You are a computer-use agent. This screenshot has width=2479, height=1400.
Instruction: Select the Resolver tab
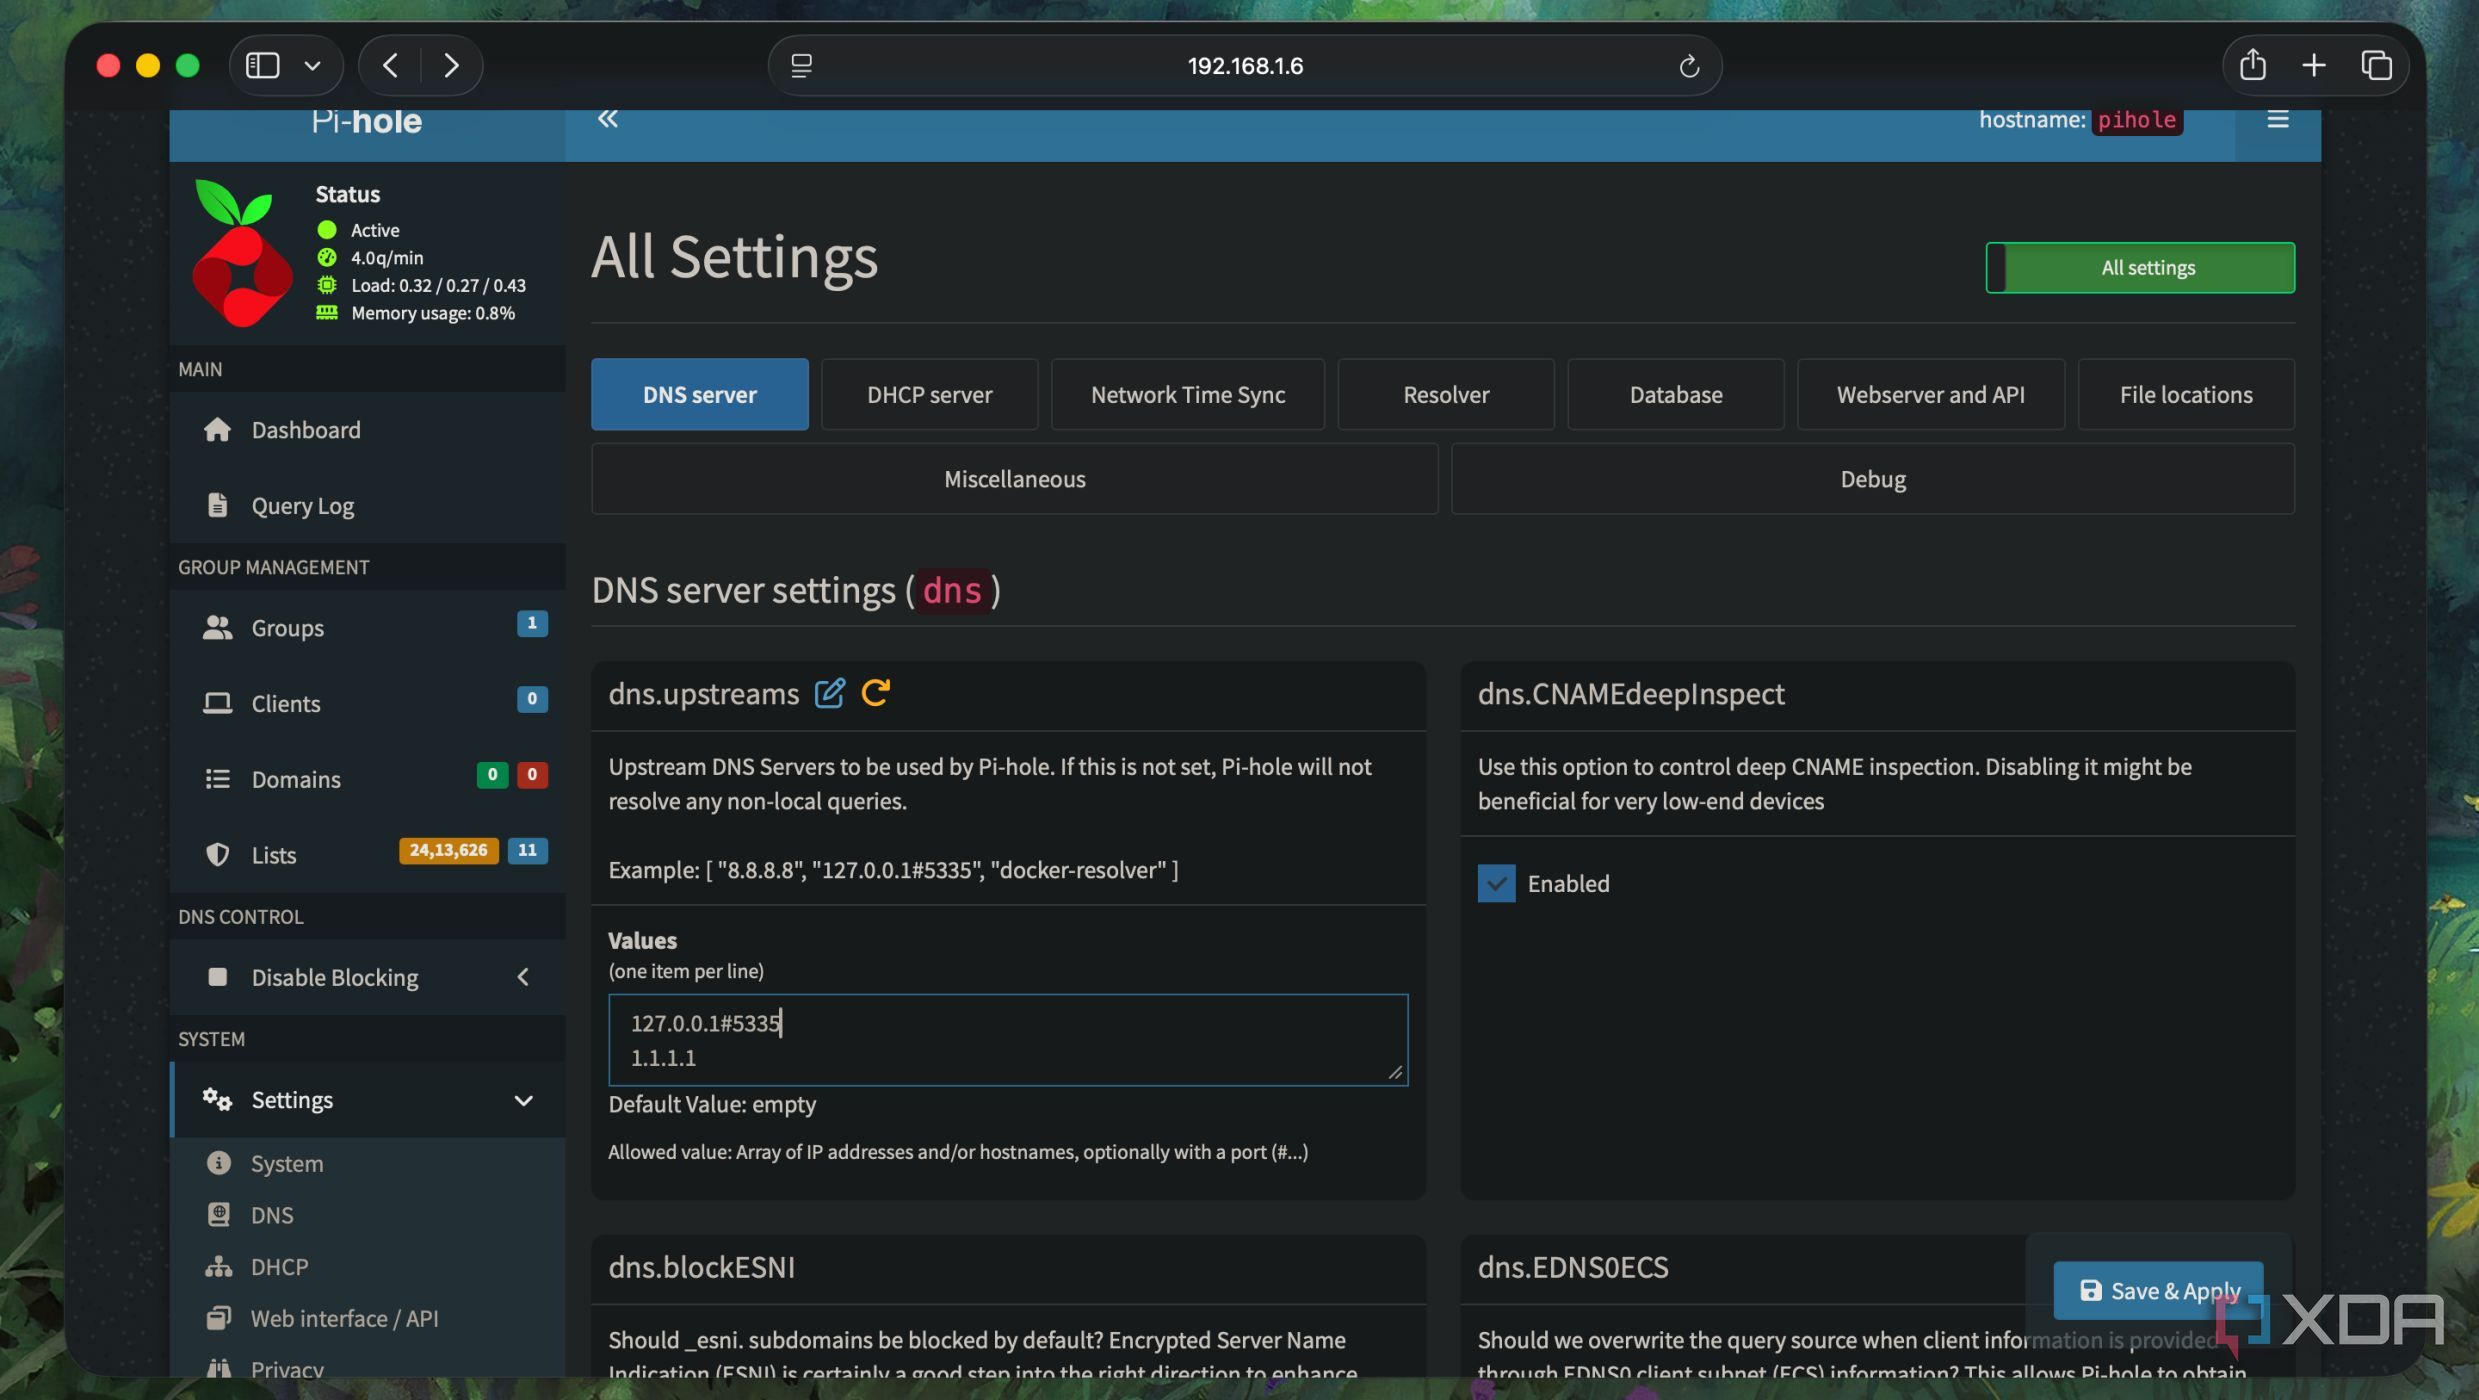coord(1446,395)
